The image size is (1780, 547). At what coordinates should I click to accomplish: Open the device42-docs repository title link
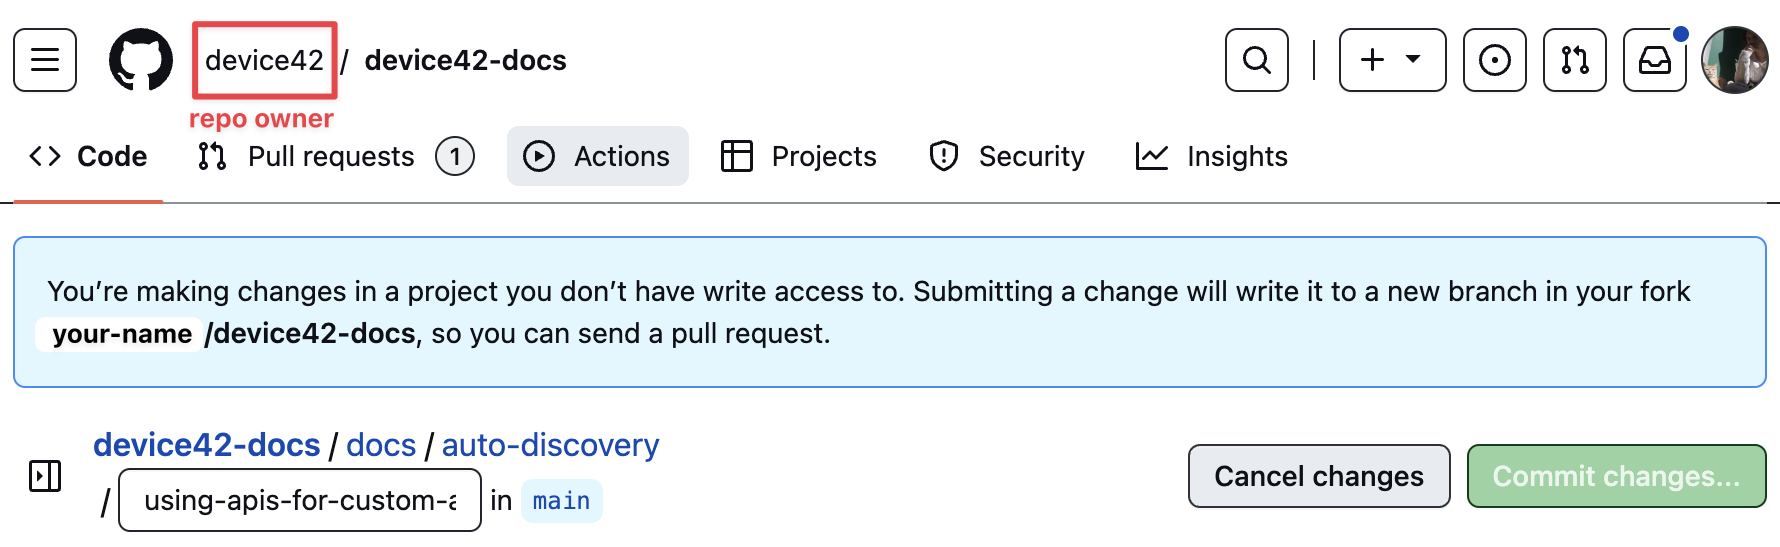(x=465, y=61)
